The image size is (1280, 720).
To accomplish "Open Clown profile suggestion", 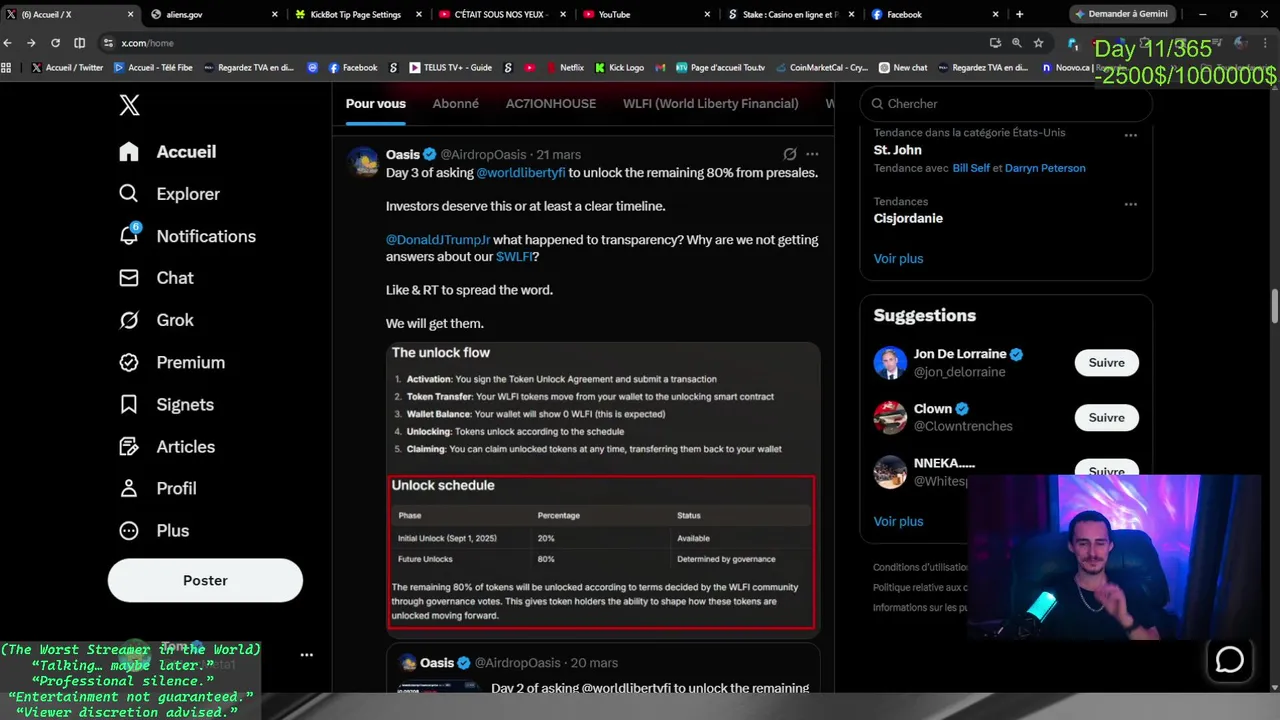I will click(x=932, y=409).
